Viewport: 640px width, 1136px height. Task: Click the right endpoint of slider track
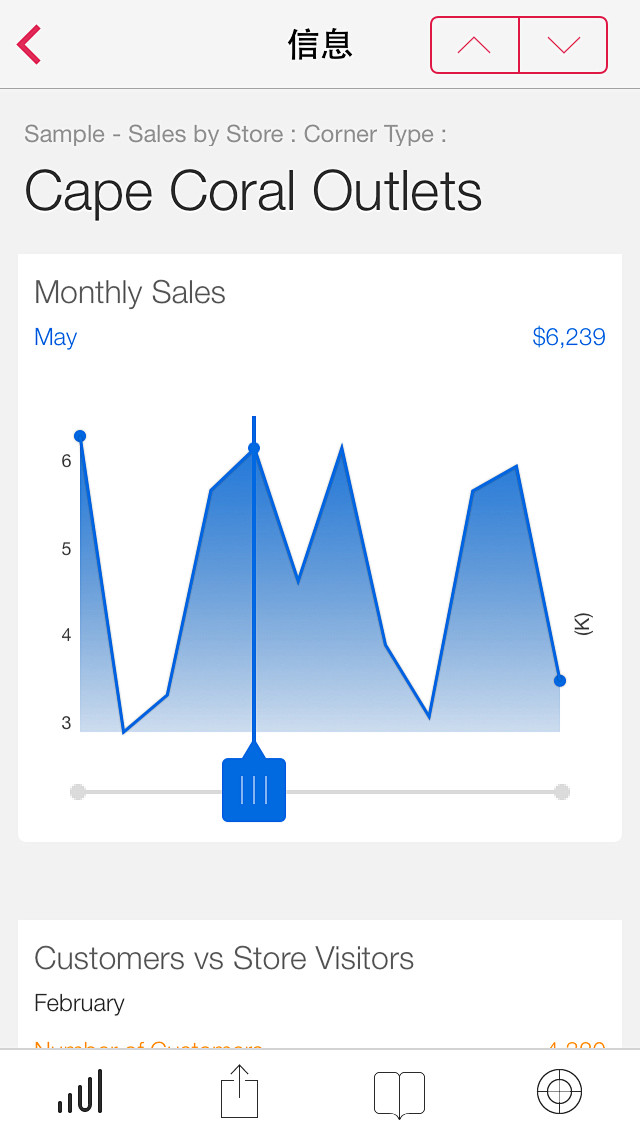tap(562, 792)
